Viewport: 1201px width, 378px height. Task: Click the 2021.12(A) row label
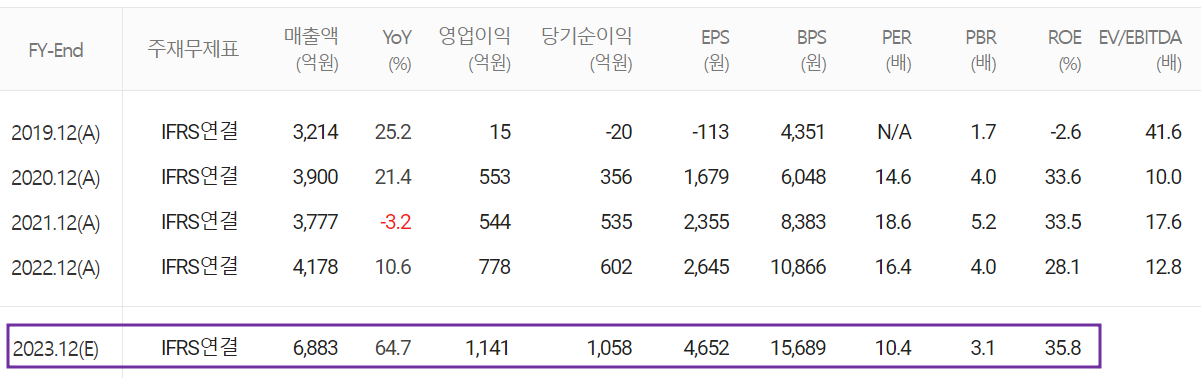(56, 222)
